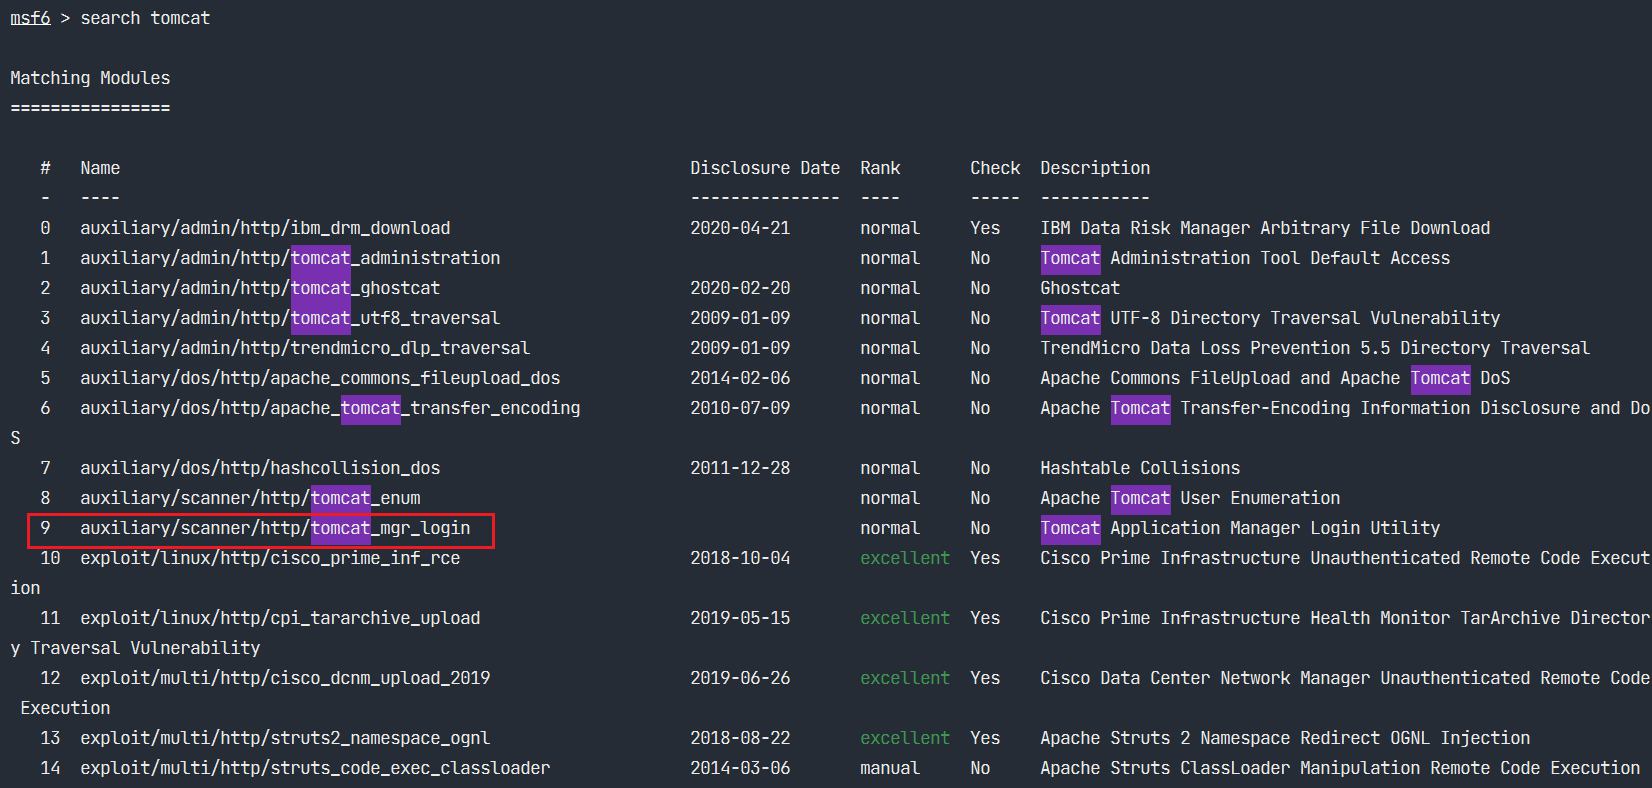Select module auxiliary/admin/http/tomcat_ghostcat

coord(260,288)
